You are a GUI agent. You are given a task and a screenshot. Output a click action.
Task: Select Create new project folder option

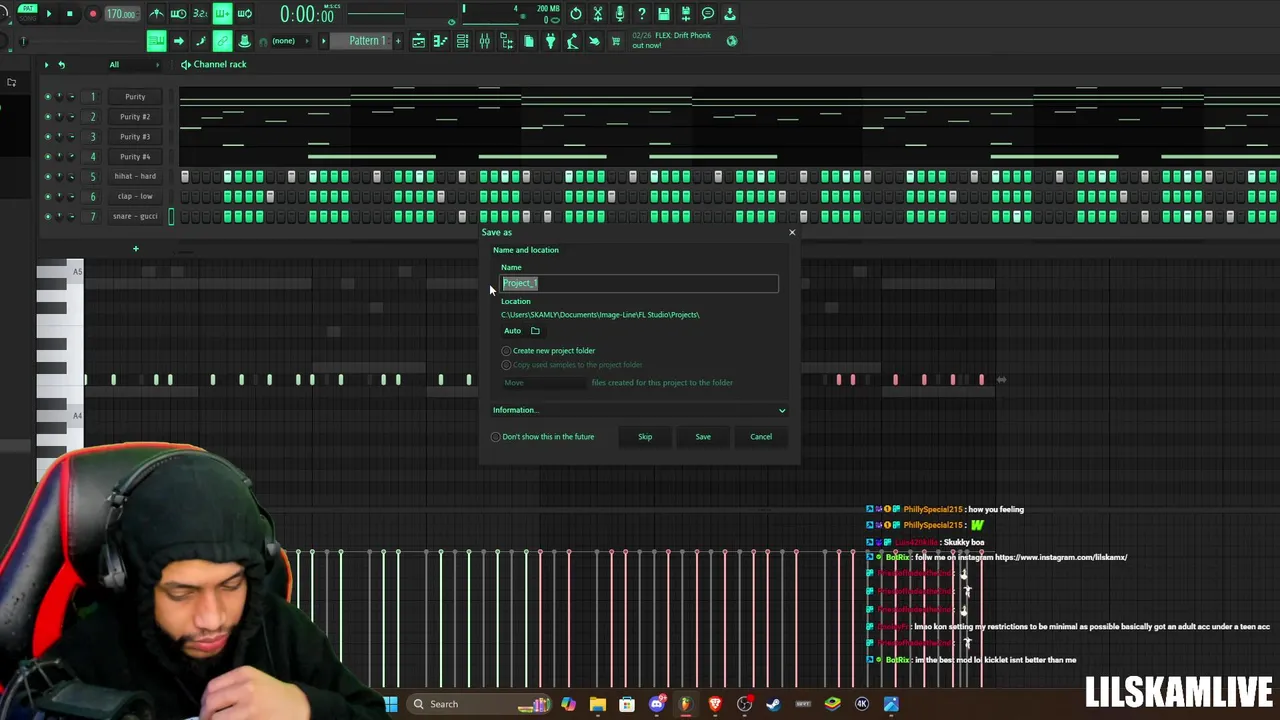click(x=550, y=351)
